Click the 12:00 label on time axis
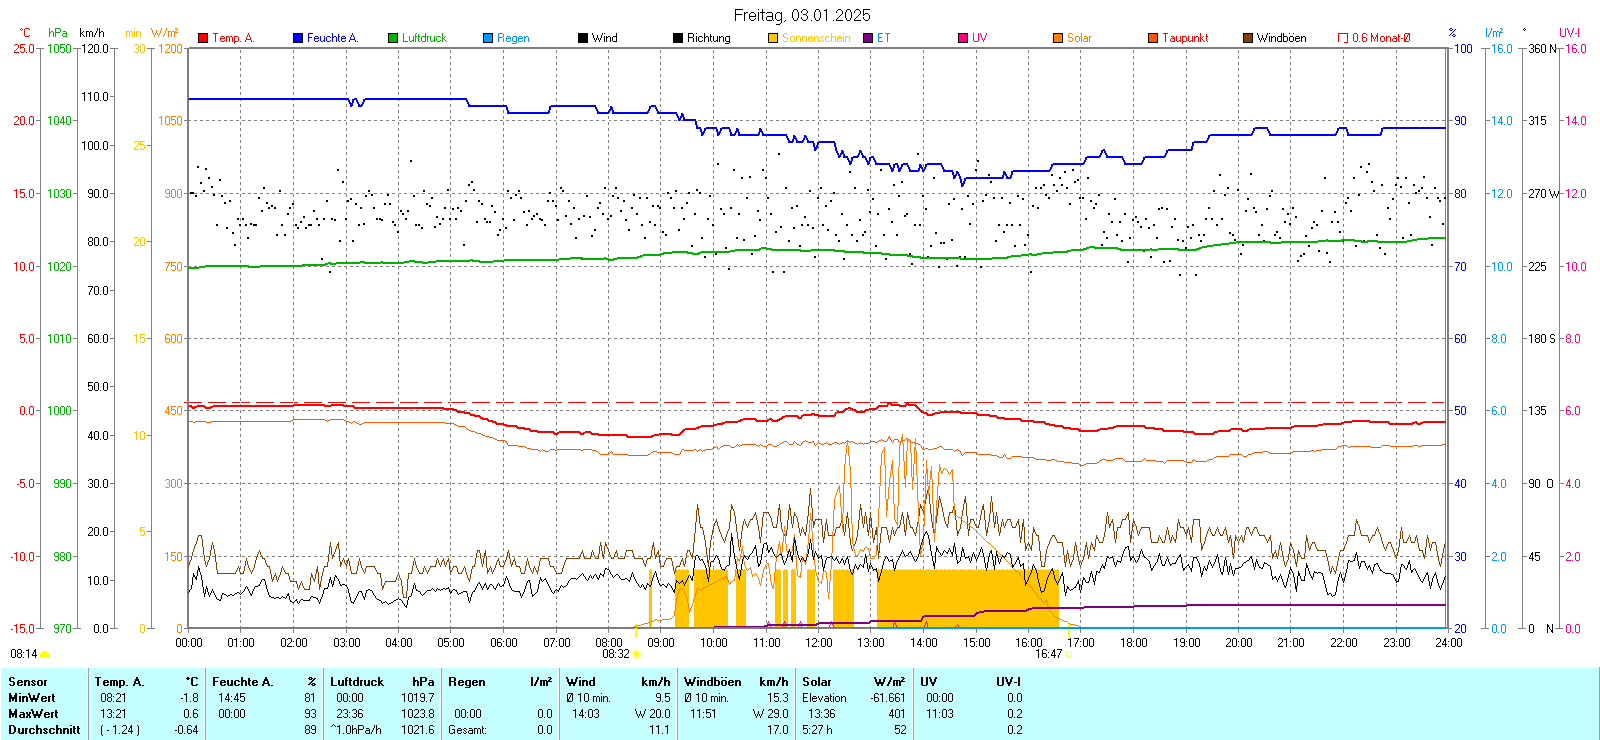The width and height of the screenshot is (1600, 740). click(819, 643)
